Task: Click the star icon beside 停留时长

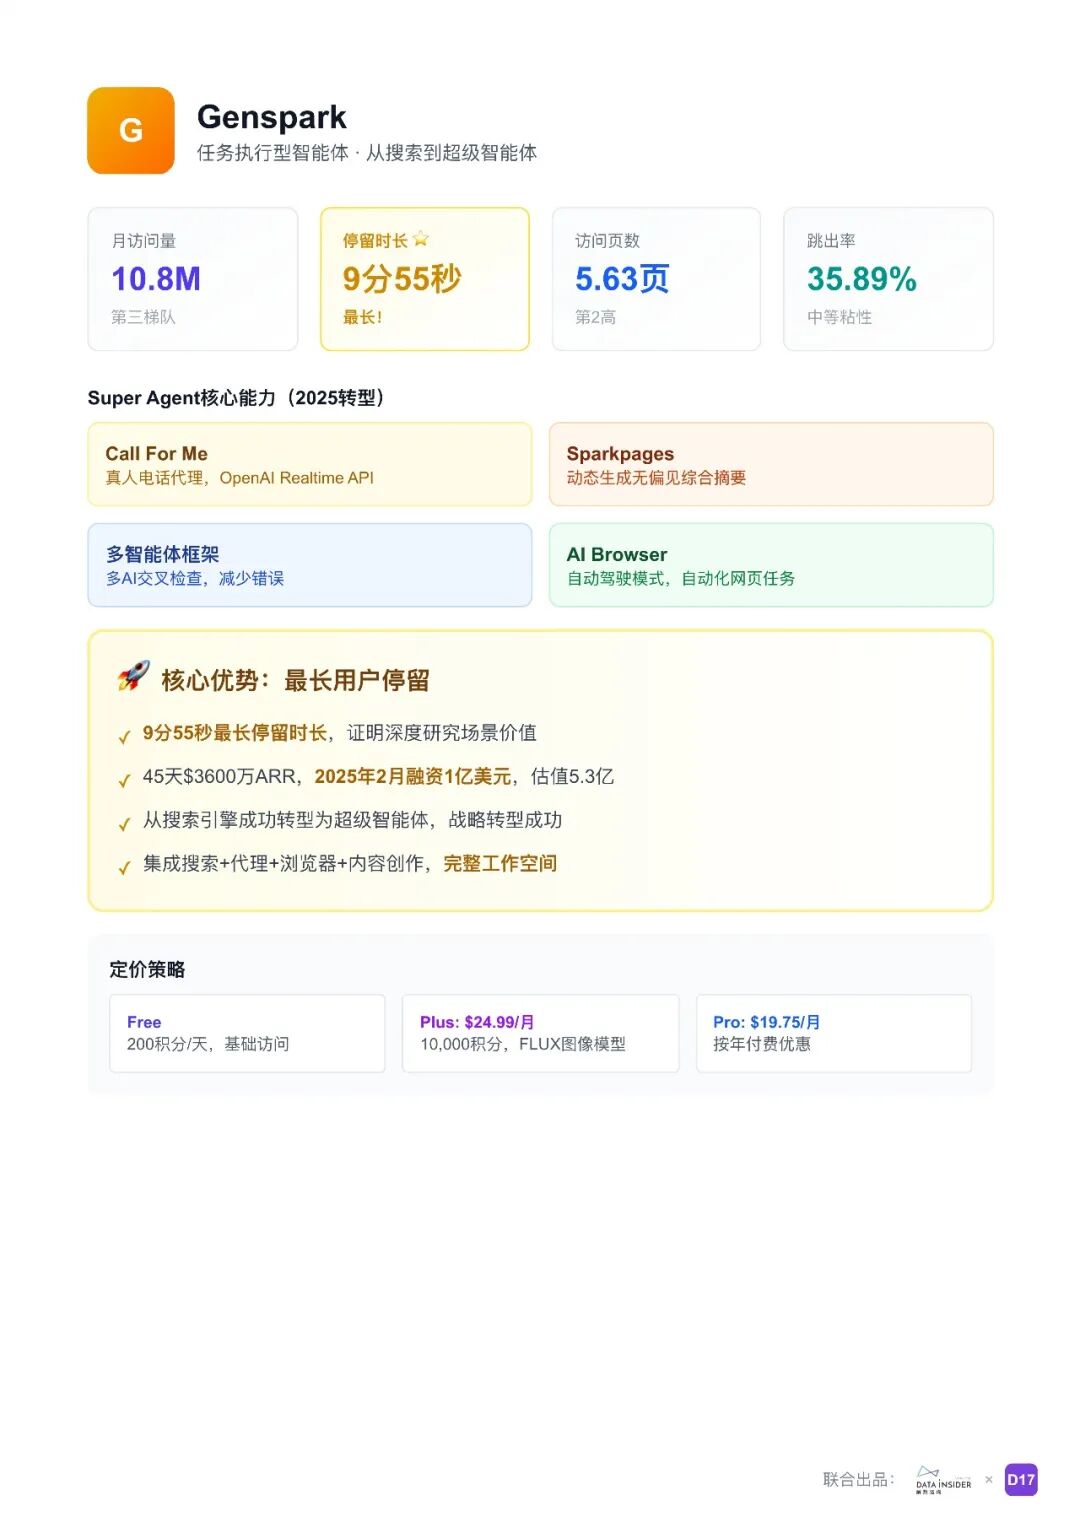Action: (421, 239)
